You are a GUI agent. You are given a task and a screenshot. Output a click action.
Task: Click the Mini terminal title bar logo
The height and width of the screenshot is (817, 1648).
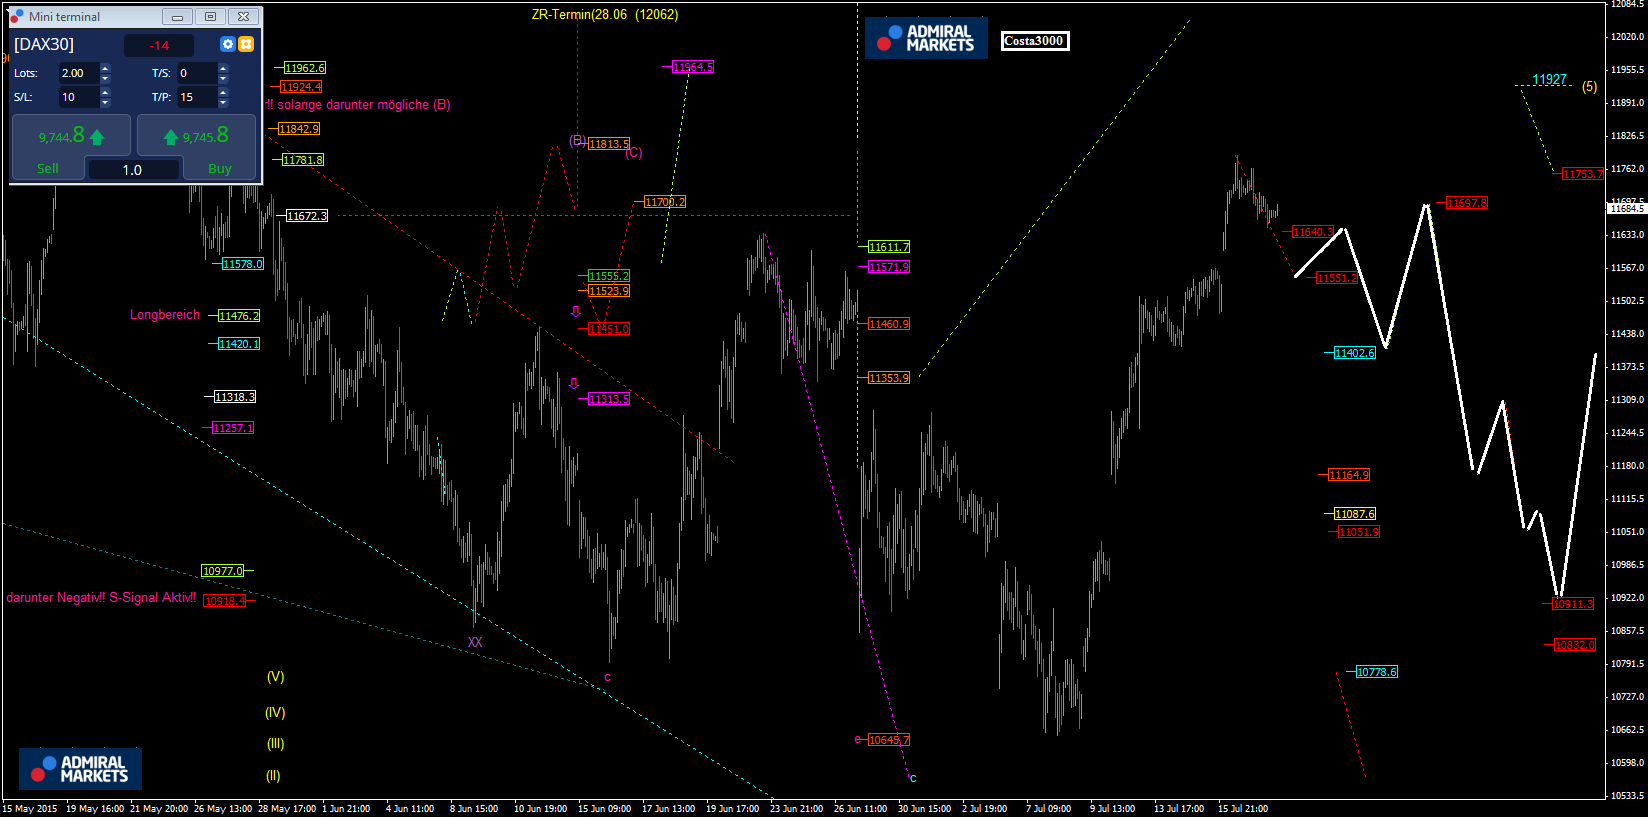(x=17, y=16)
